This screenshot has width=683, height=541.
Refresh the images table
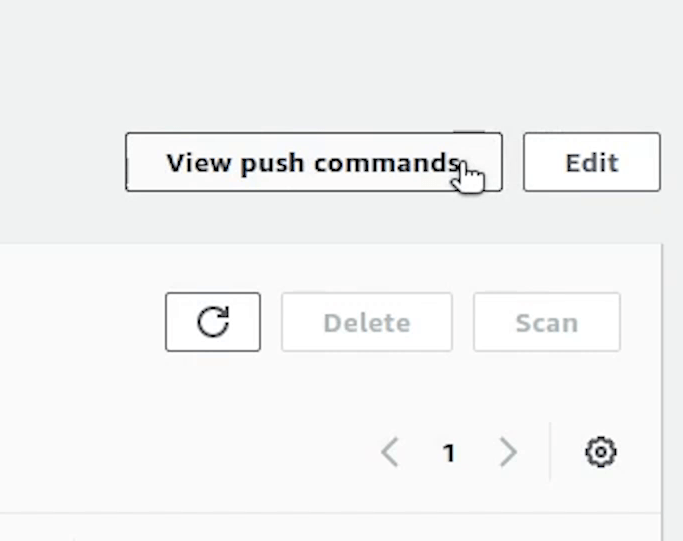(x=213, y=322)
